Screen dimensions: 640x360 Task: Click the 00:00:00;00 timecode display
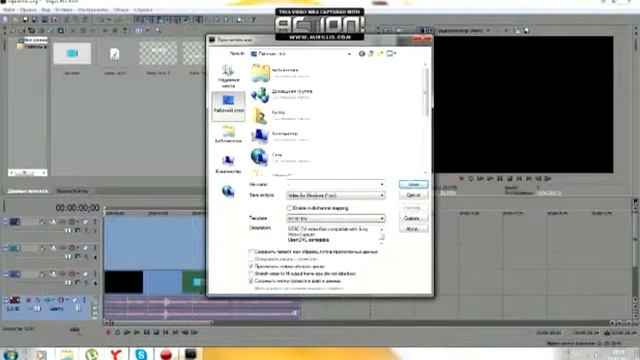pyautogui.click(x=78, y=208)
